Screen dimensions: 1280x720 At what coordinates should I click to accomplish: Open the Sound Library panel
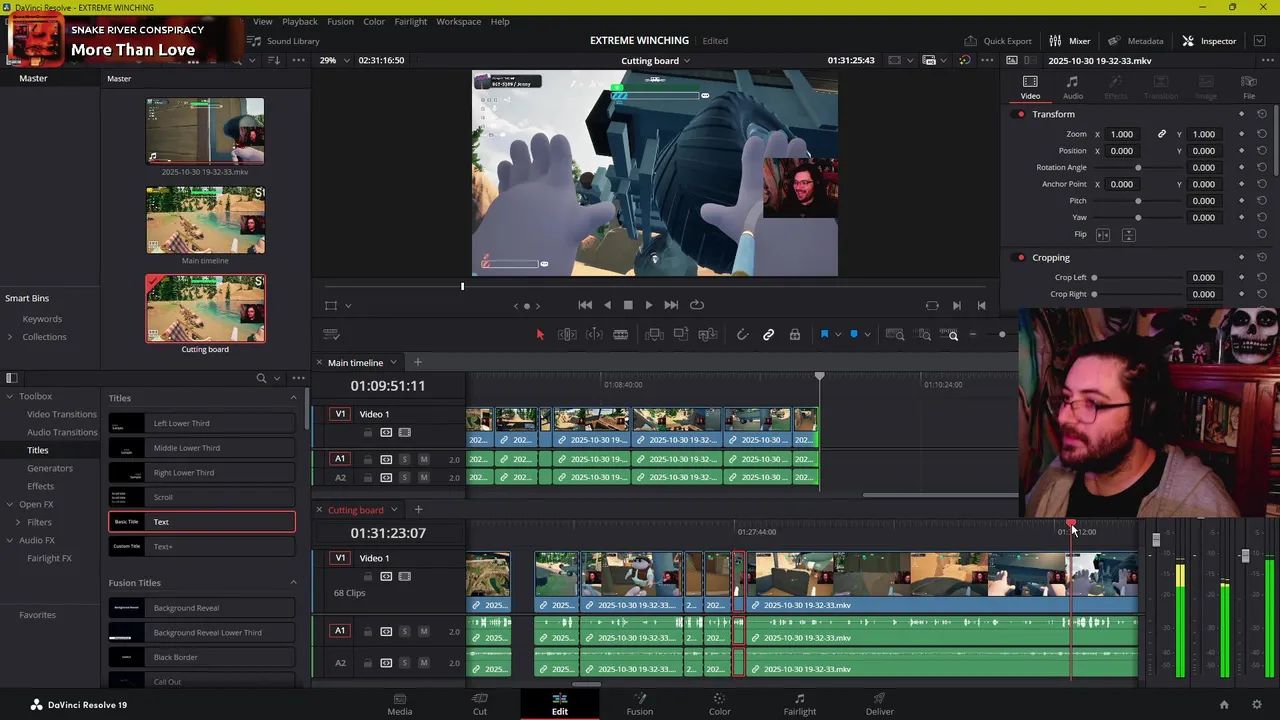click(284, 41)
